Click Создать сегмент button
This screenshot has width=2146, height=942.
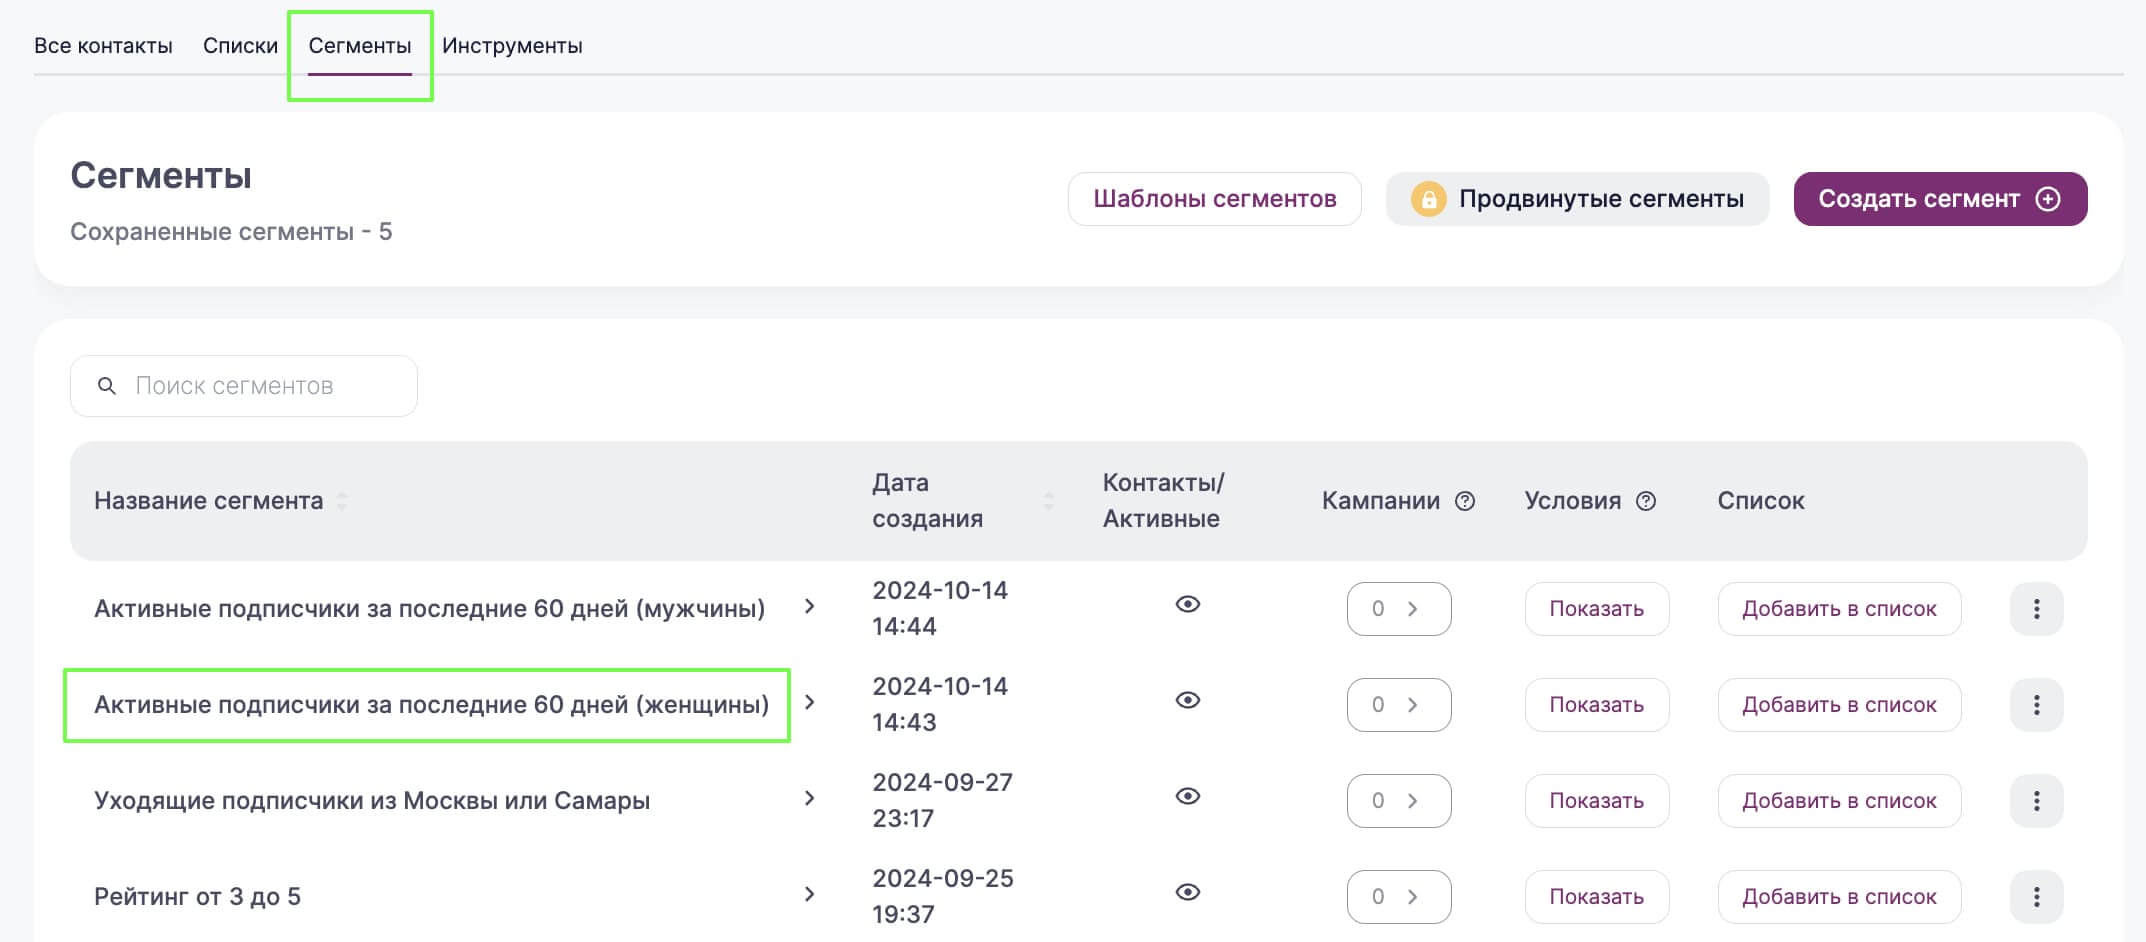coord(1940,199)
